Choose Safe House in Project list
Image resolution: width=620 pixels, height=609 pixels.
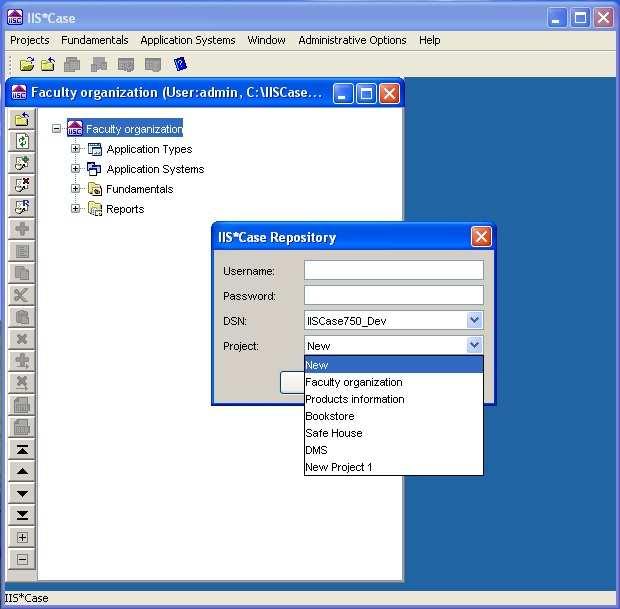(x=394, y=433)
